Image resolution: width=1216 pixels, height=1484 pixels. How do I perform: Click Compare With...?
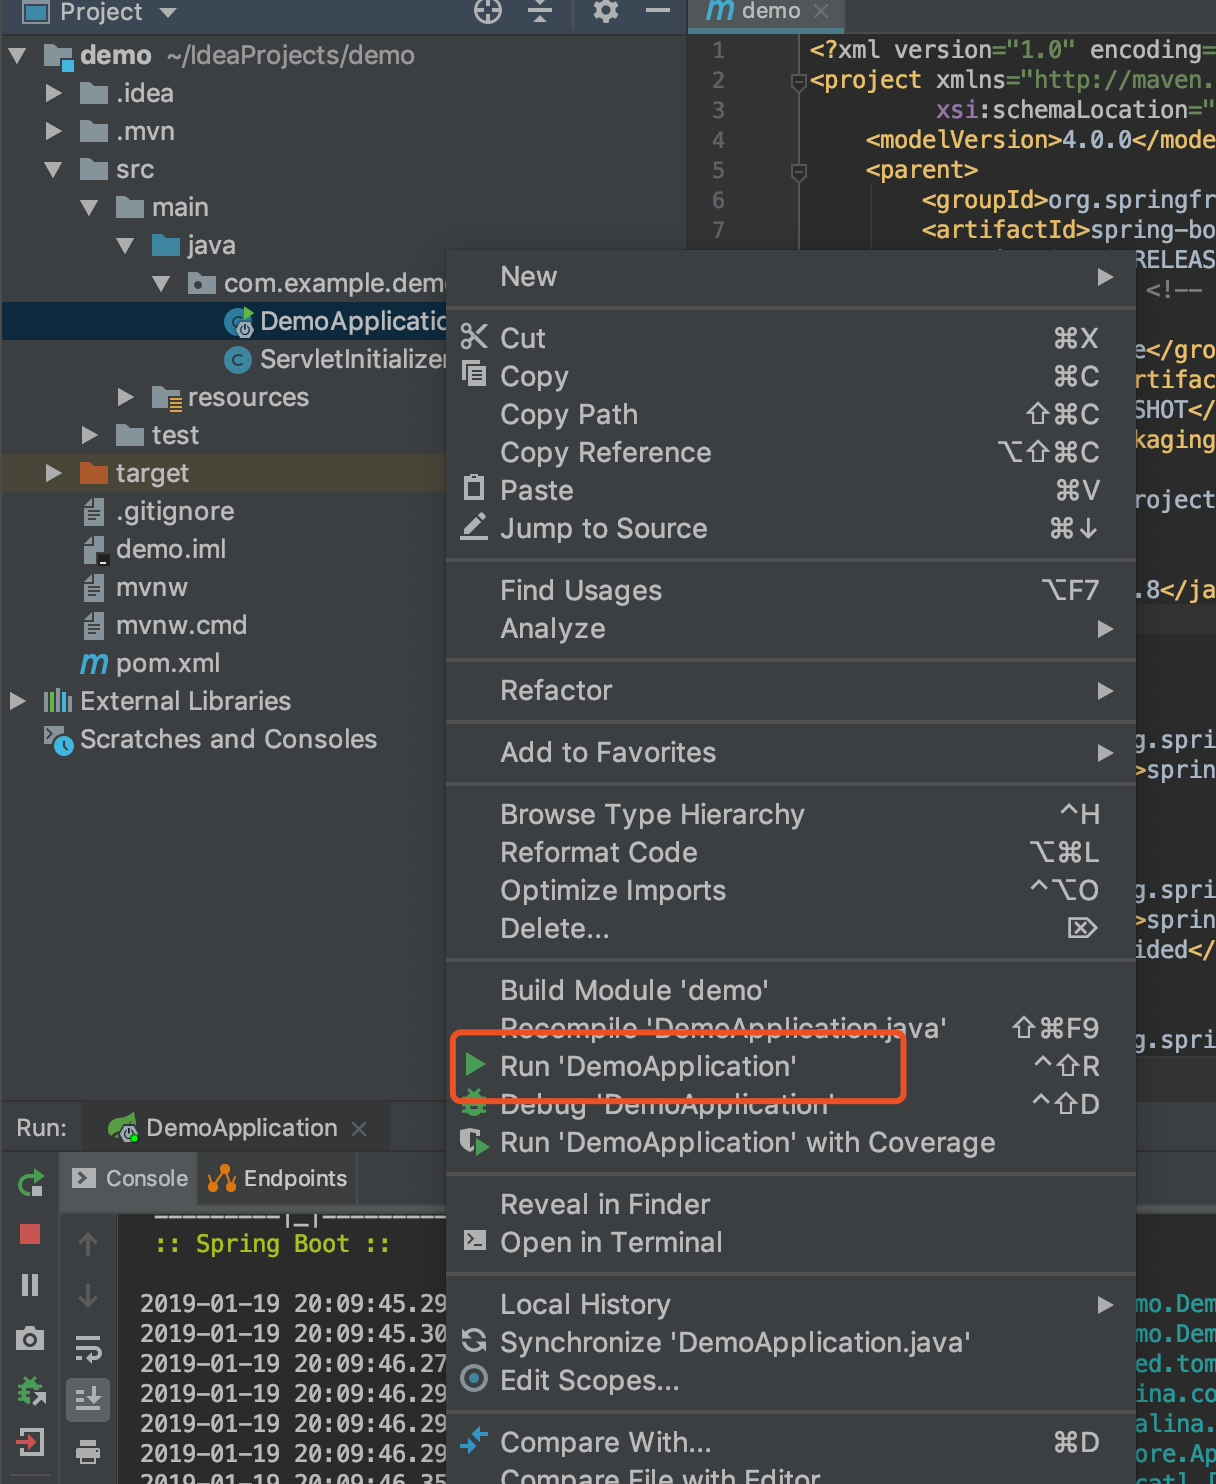[x=790, y=1442]
